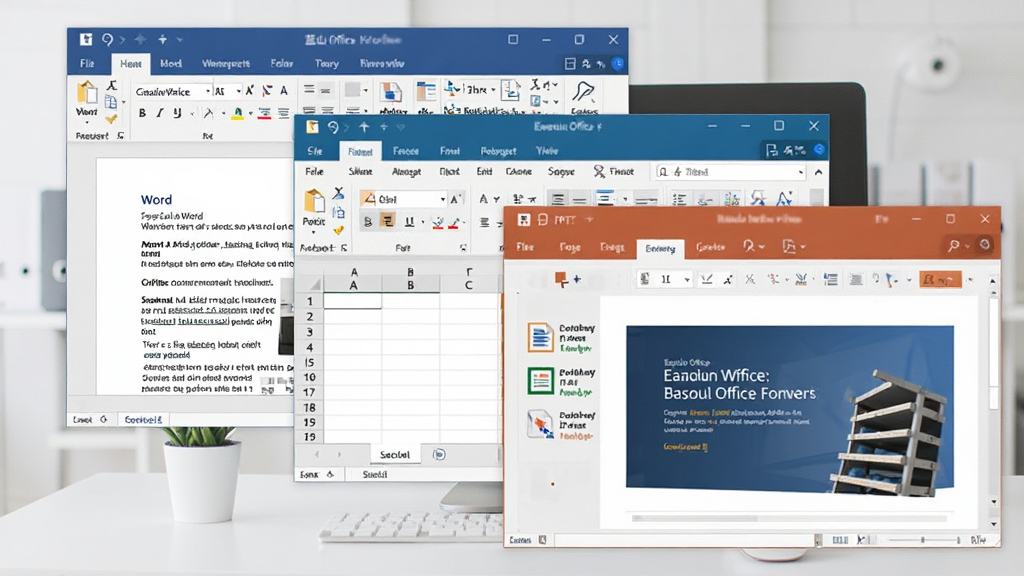Image resolution: width=1024 pixels, height=576 pixels.
Task: Click the list layout icon in the presentation toolbar
Action: coord(831,280)
